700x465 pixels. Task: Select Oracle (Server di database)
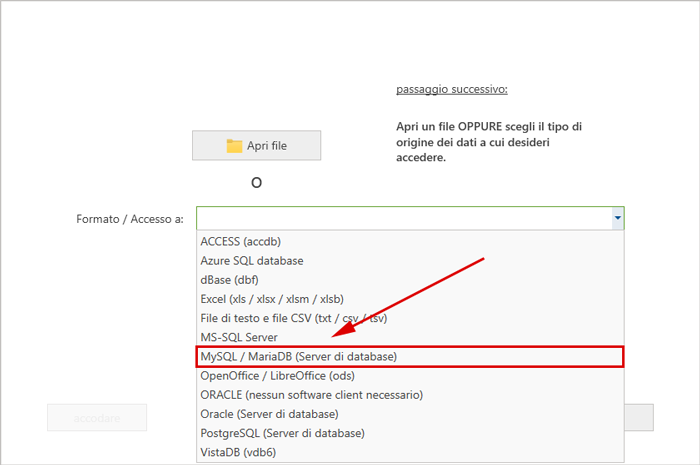click(269, 414)
